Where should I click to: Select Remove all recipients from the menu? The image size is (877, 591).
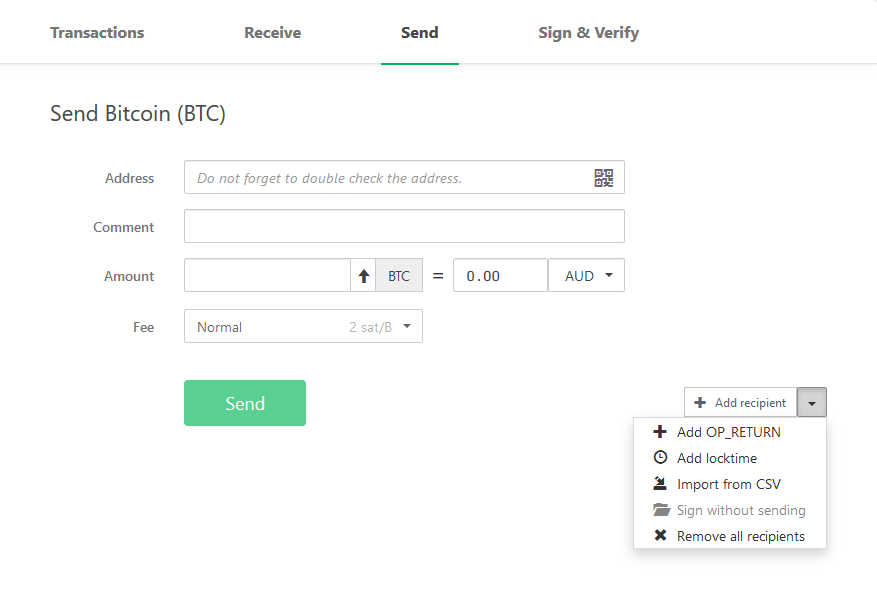point(740,535)
